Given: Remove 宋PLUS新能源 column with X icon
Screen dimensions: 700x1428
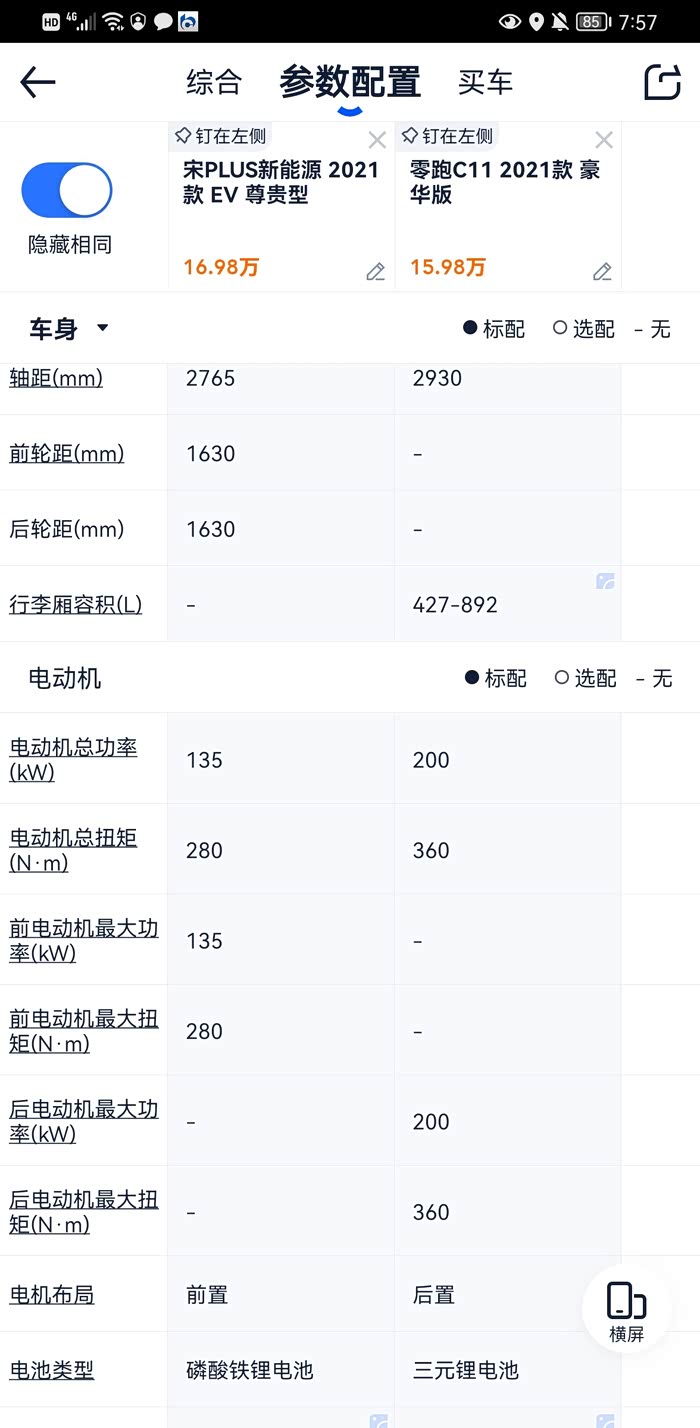Looking at the screenshot, I should tap(377, 140).
